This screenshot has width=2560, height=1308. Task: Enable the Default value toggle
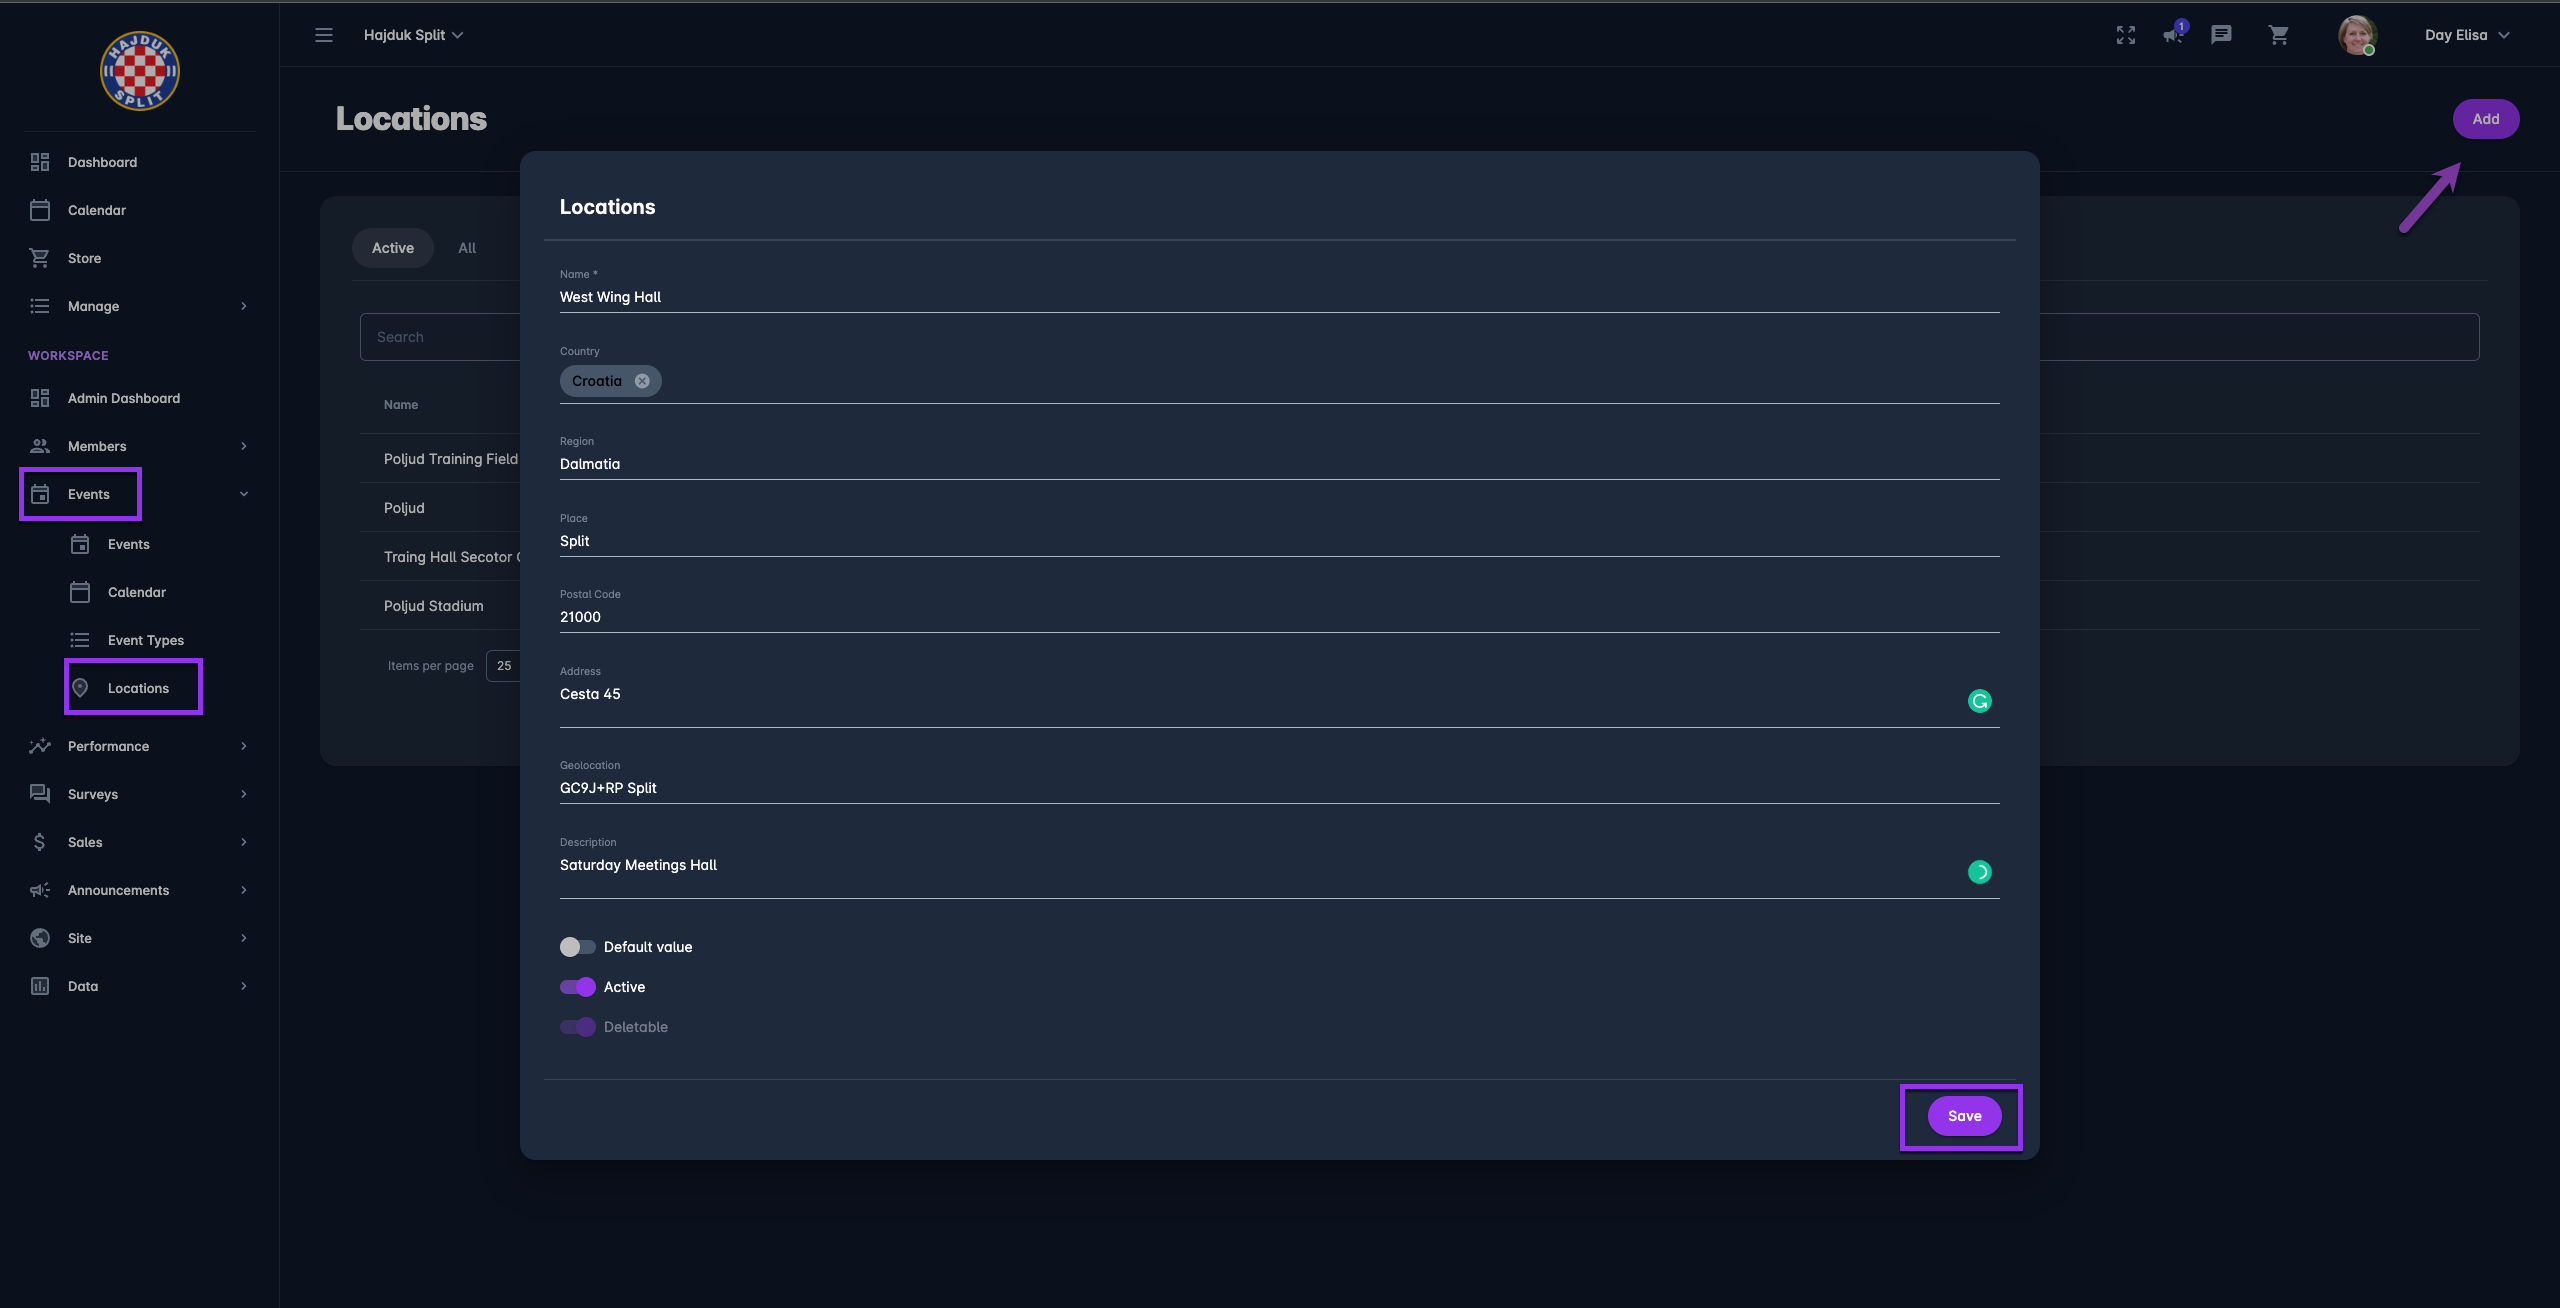577,947
